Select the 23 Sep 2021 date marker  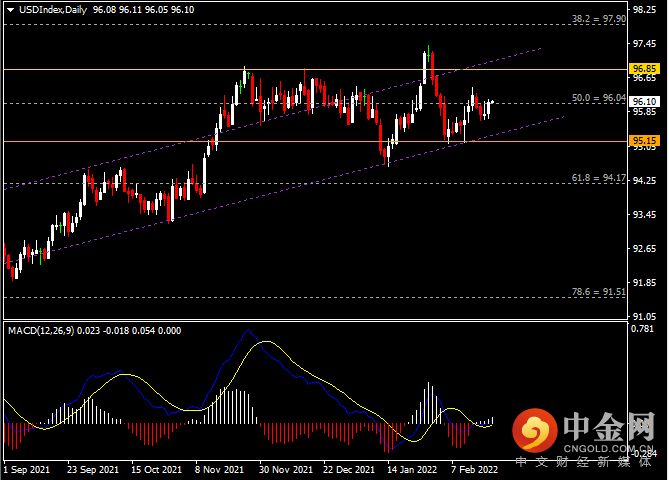[x=93, y=470]
